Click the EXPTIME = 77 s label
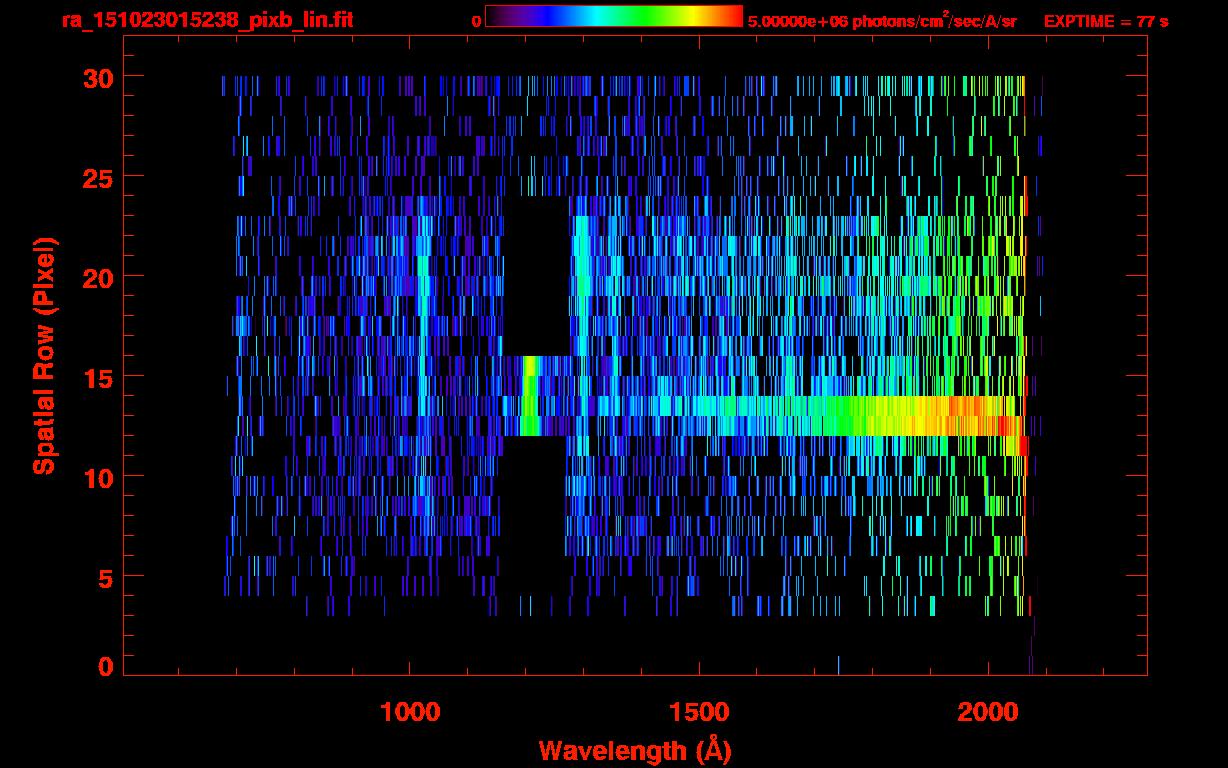Screen dimensions: 1228x768 (1106, 21)
